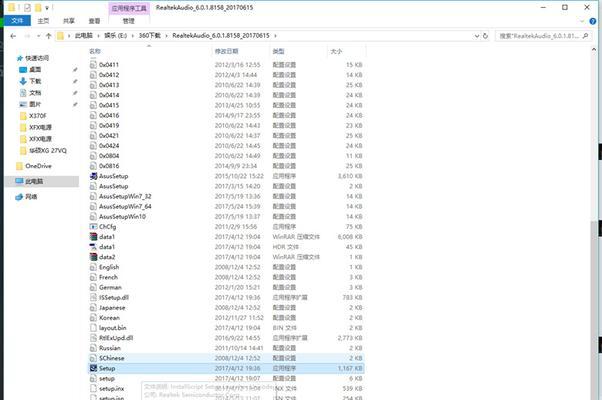
Task: Select the ChCfg application icon
Action: click(x=93, y=226)
